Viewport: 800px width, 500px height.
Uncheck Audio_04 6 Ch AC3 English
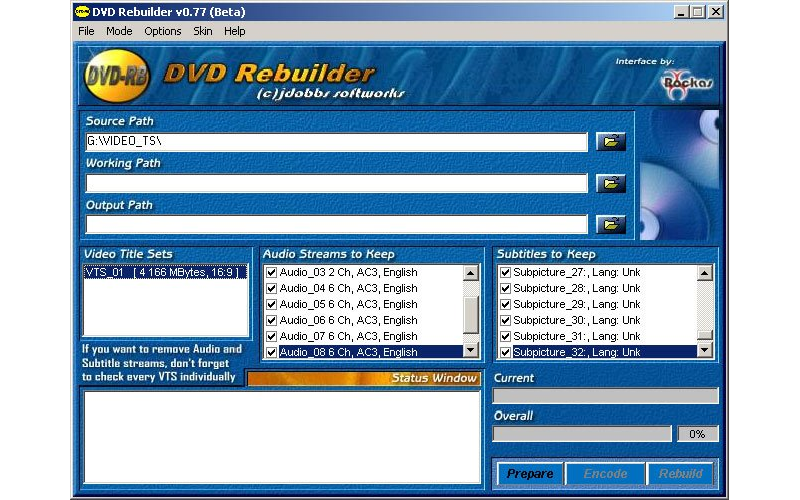(x=271, y=288)
